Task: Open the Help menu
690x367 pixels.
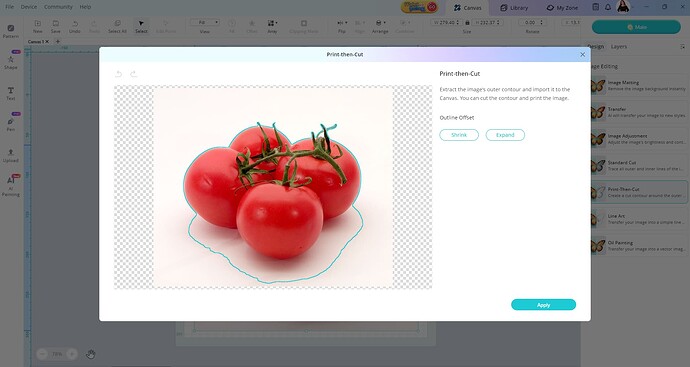Action: pos(85,7)
